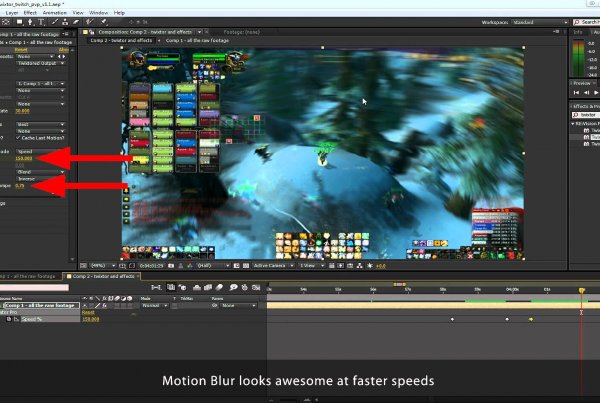The height and width of the screenshot is (403, 600).
Task: Toggle Pixel Aspect Ratio Correction in viewer
Action: 332,266
